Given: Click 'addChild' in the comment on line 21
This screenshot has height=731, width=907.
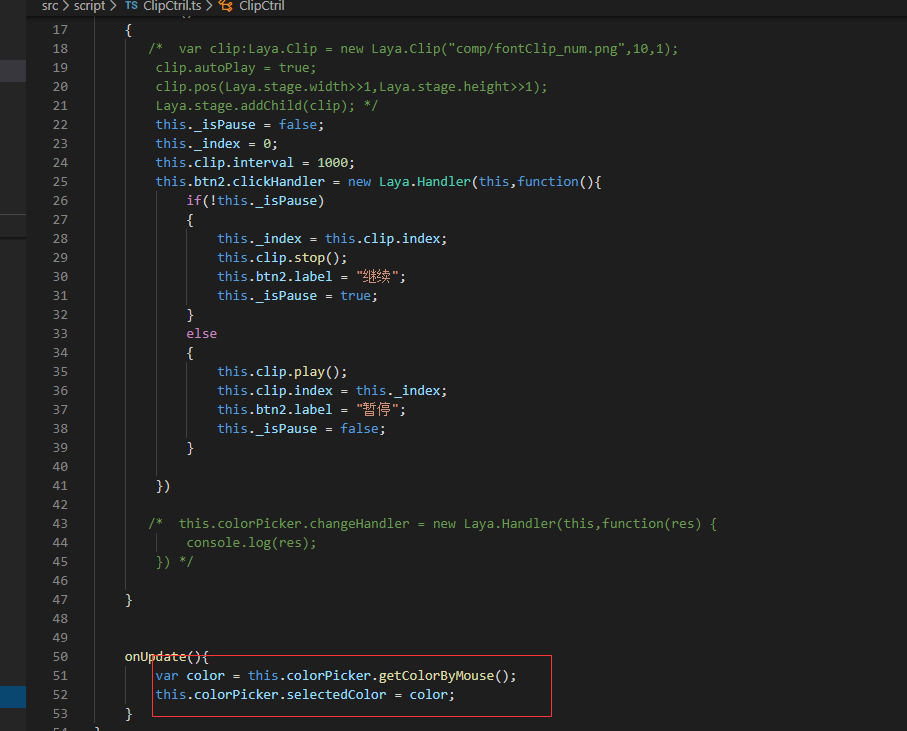Looking at the screenshot, I should (271, 106).
